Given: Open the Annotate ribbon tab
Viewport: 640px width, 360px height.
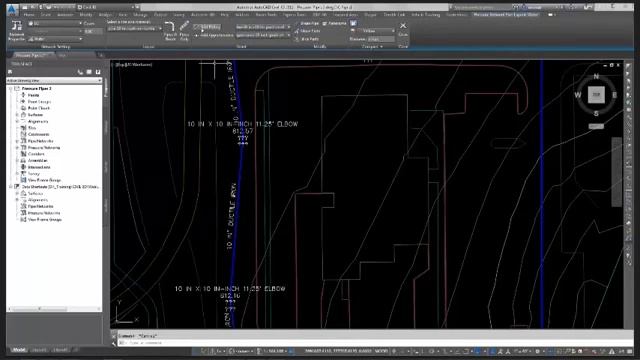Looking at the screenshot, I should (65, 15).
